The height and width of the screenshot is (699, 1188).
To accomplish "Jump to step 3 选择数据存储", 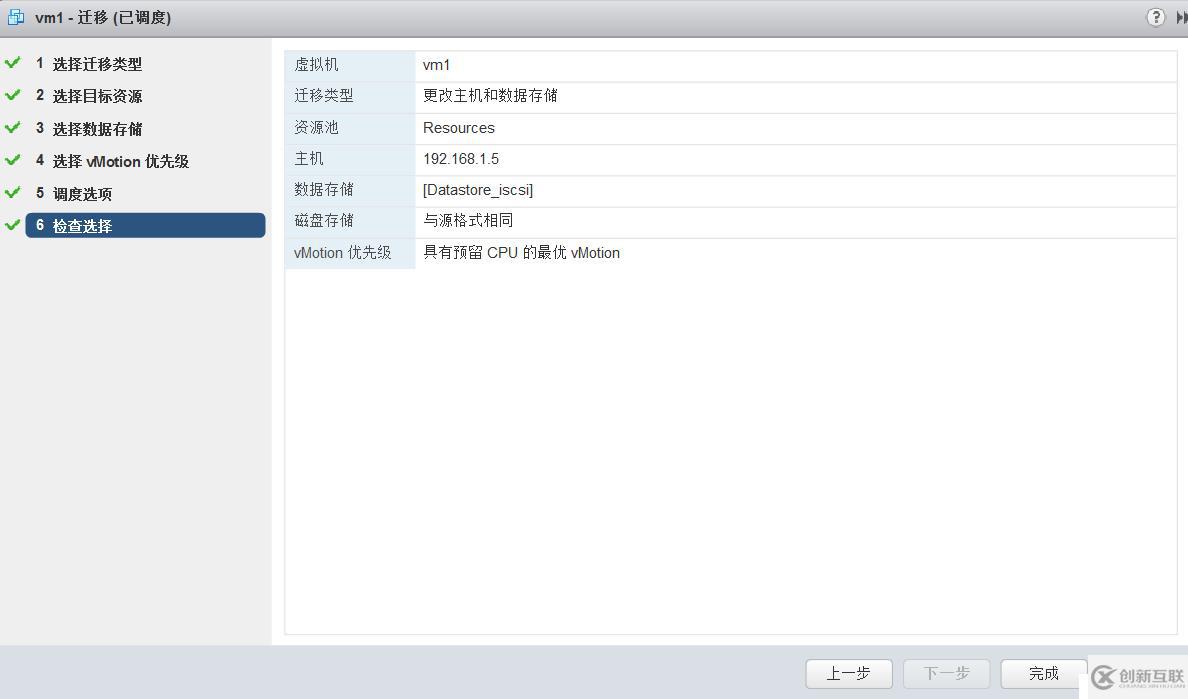I will [96, 129].
